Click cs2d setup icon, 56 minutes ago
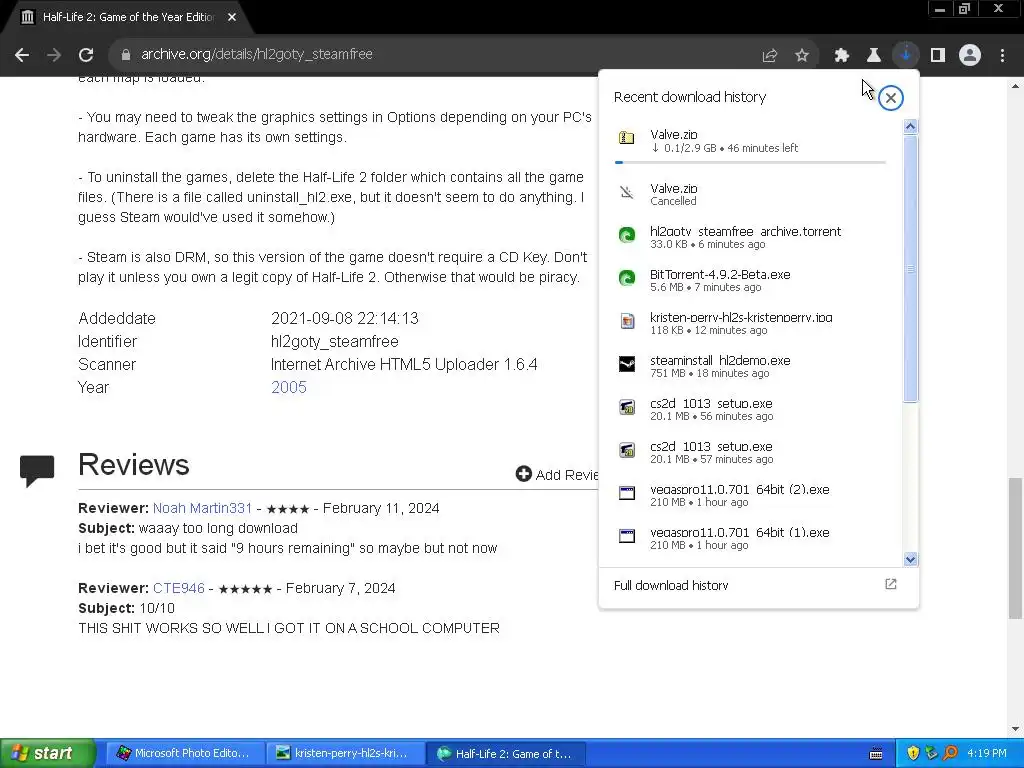This screenshot has height=768, width=1024. pyautogui.click(x=627, y=408)
